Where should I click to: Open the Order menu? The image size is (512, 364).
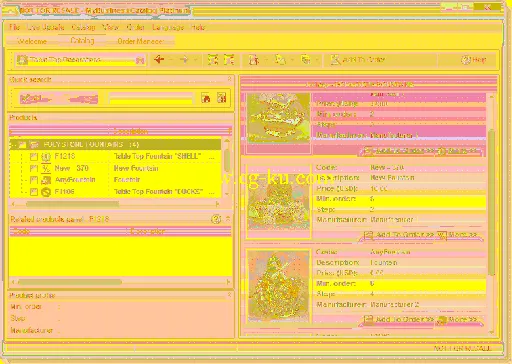135,27
